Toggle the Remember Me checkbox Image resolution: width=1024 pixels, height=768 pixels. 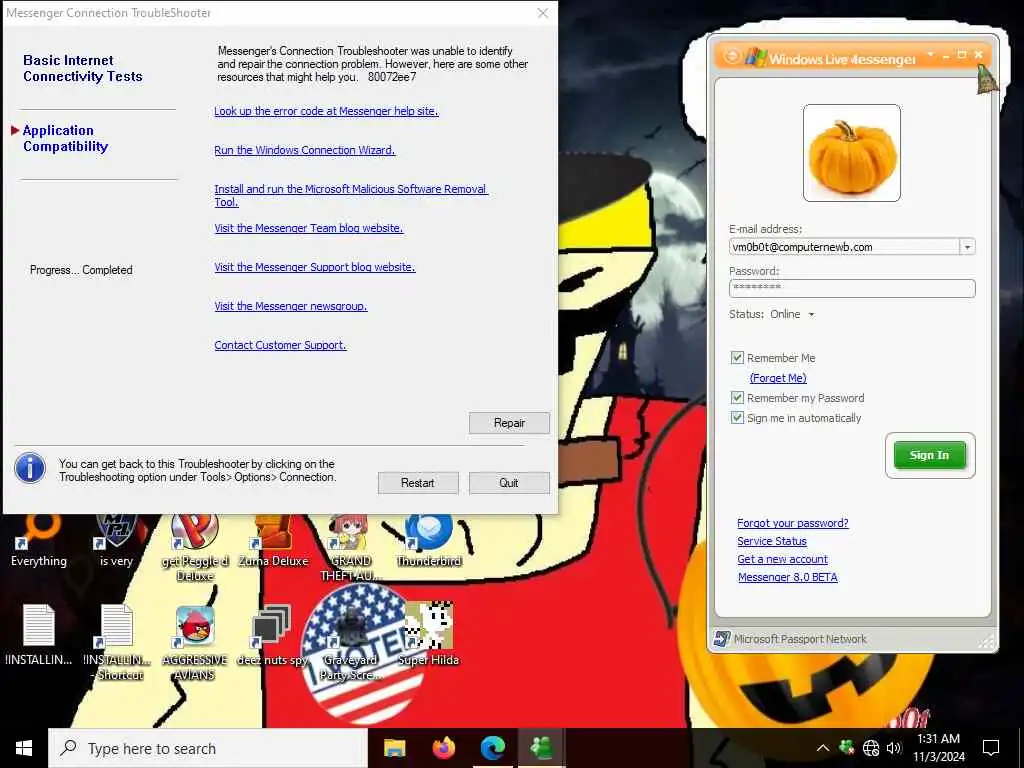point(737,357)
